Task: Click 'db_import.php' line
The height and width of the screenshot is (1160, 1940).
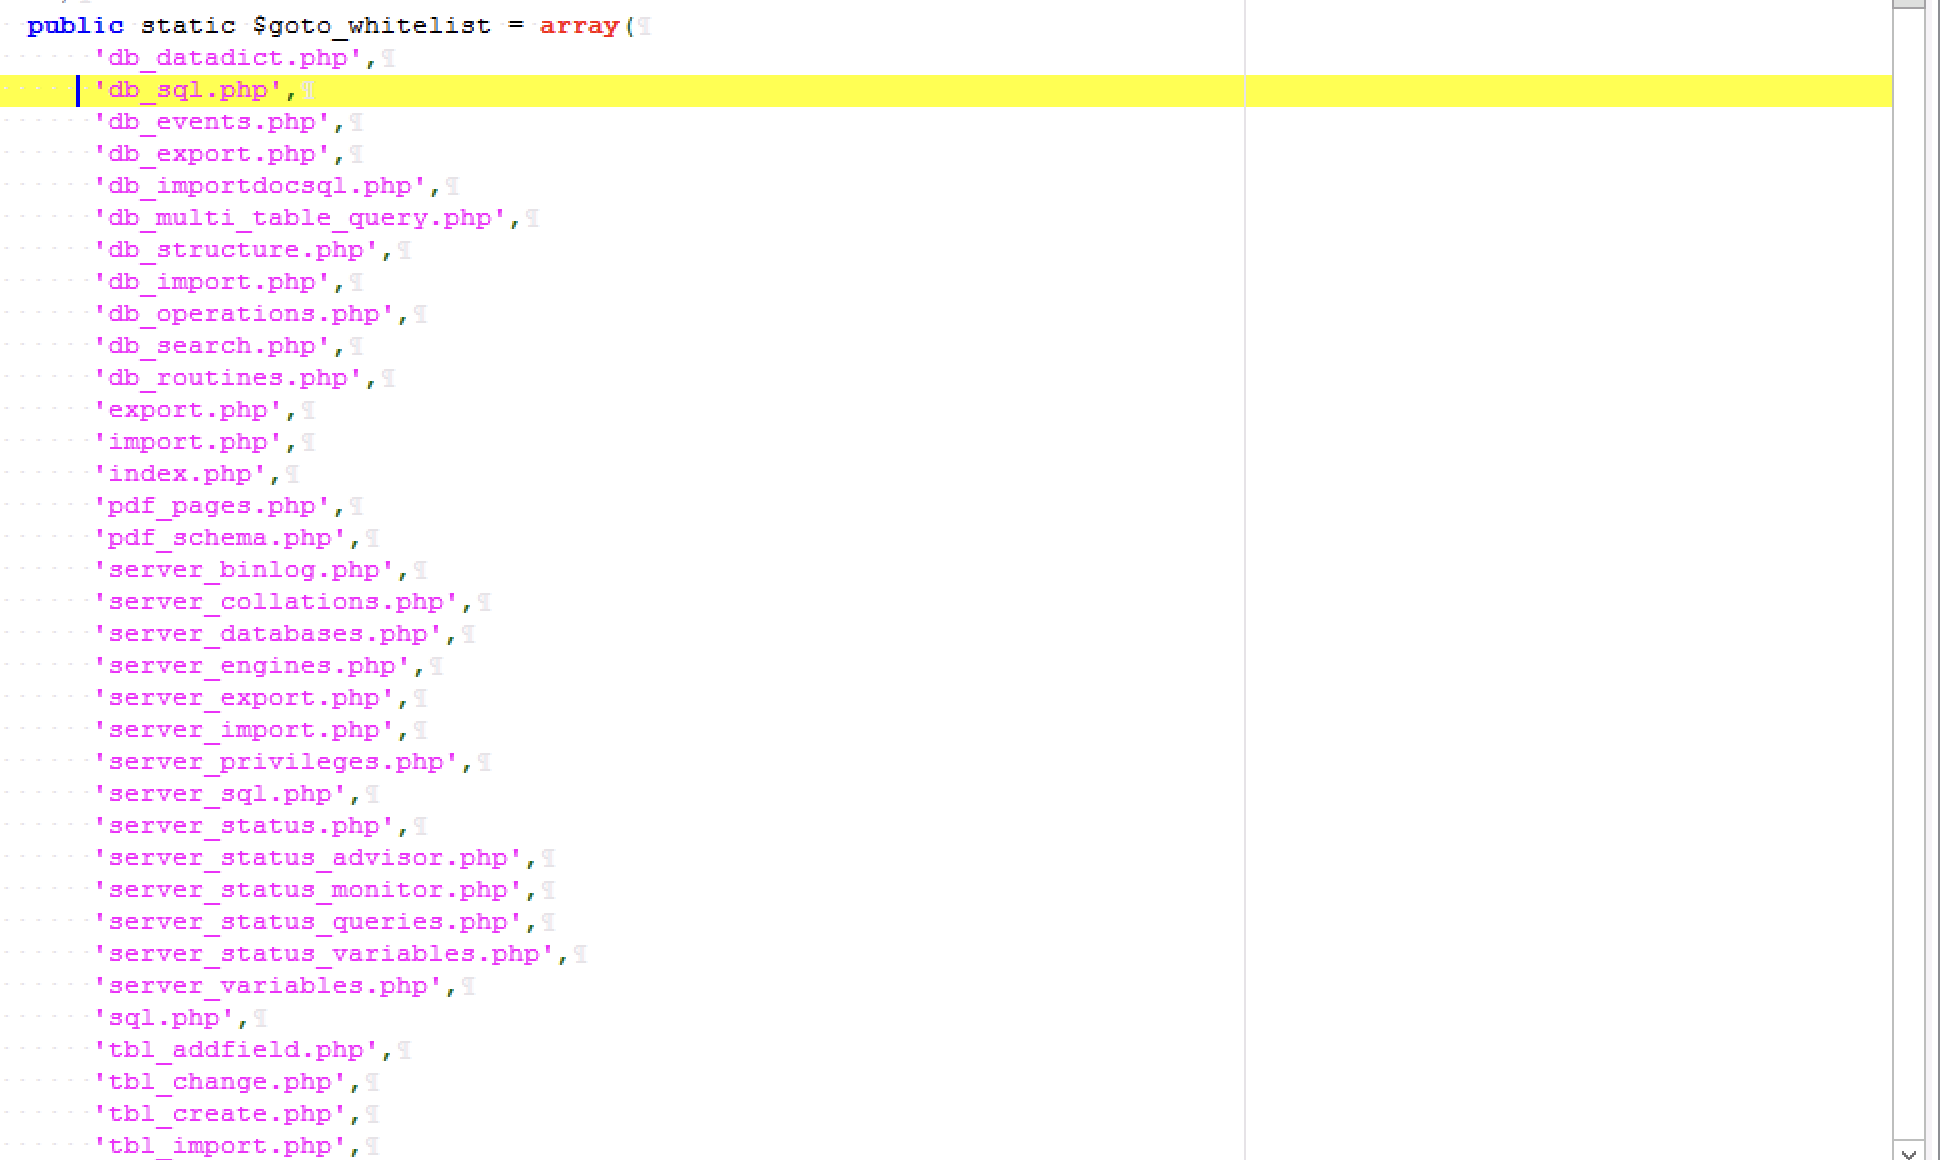Action: click(x=212, y=282)
